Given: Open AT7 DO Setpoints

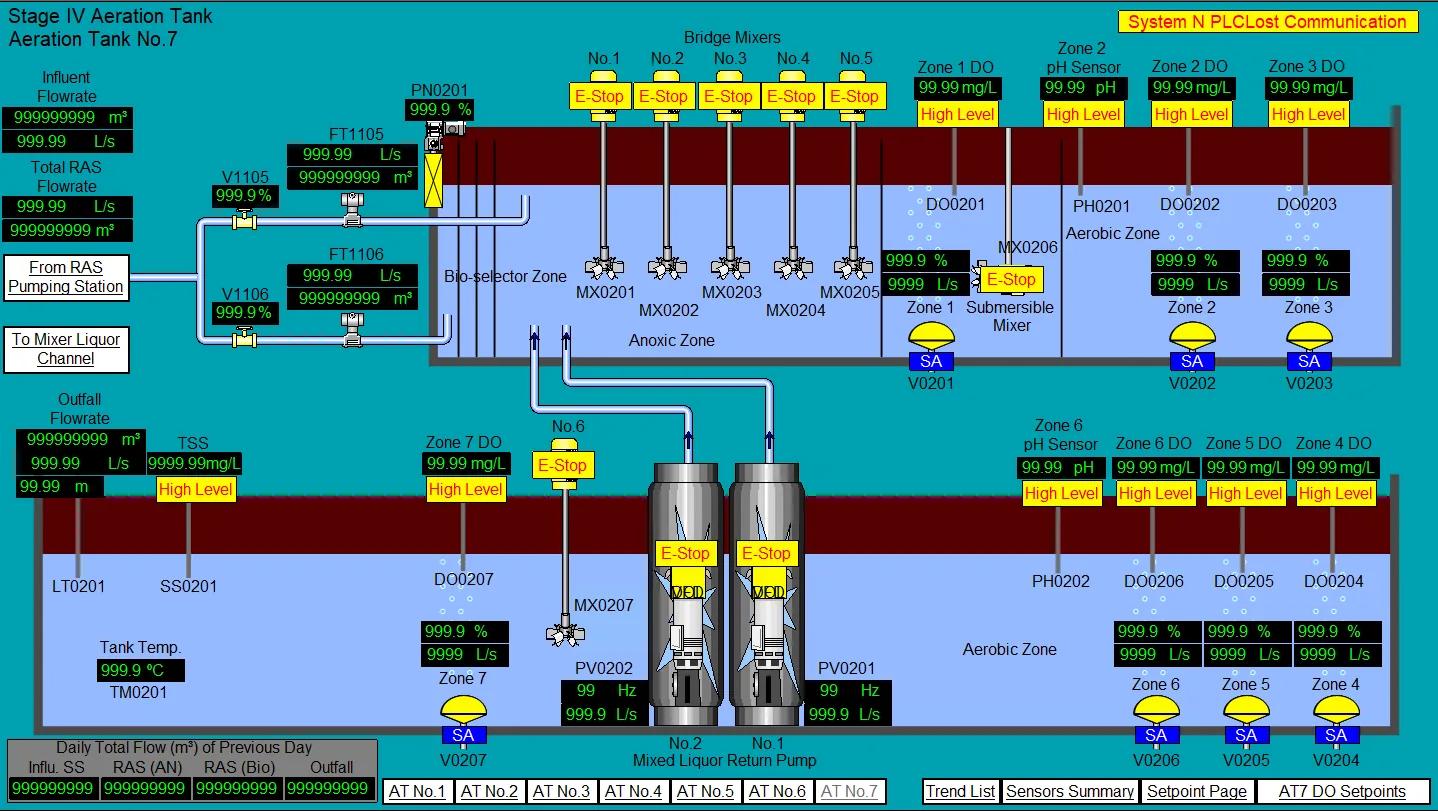Looking at the screenshot, I should (x=1342, y=792).
